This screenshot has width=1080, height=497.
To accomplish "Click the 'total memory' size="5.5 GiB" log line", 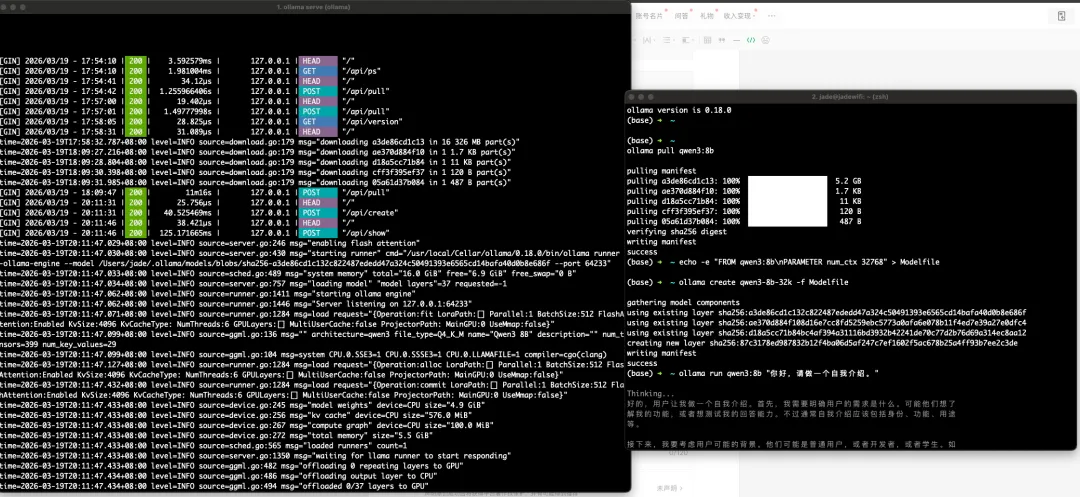I will tap(216, 435).
